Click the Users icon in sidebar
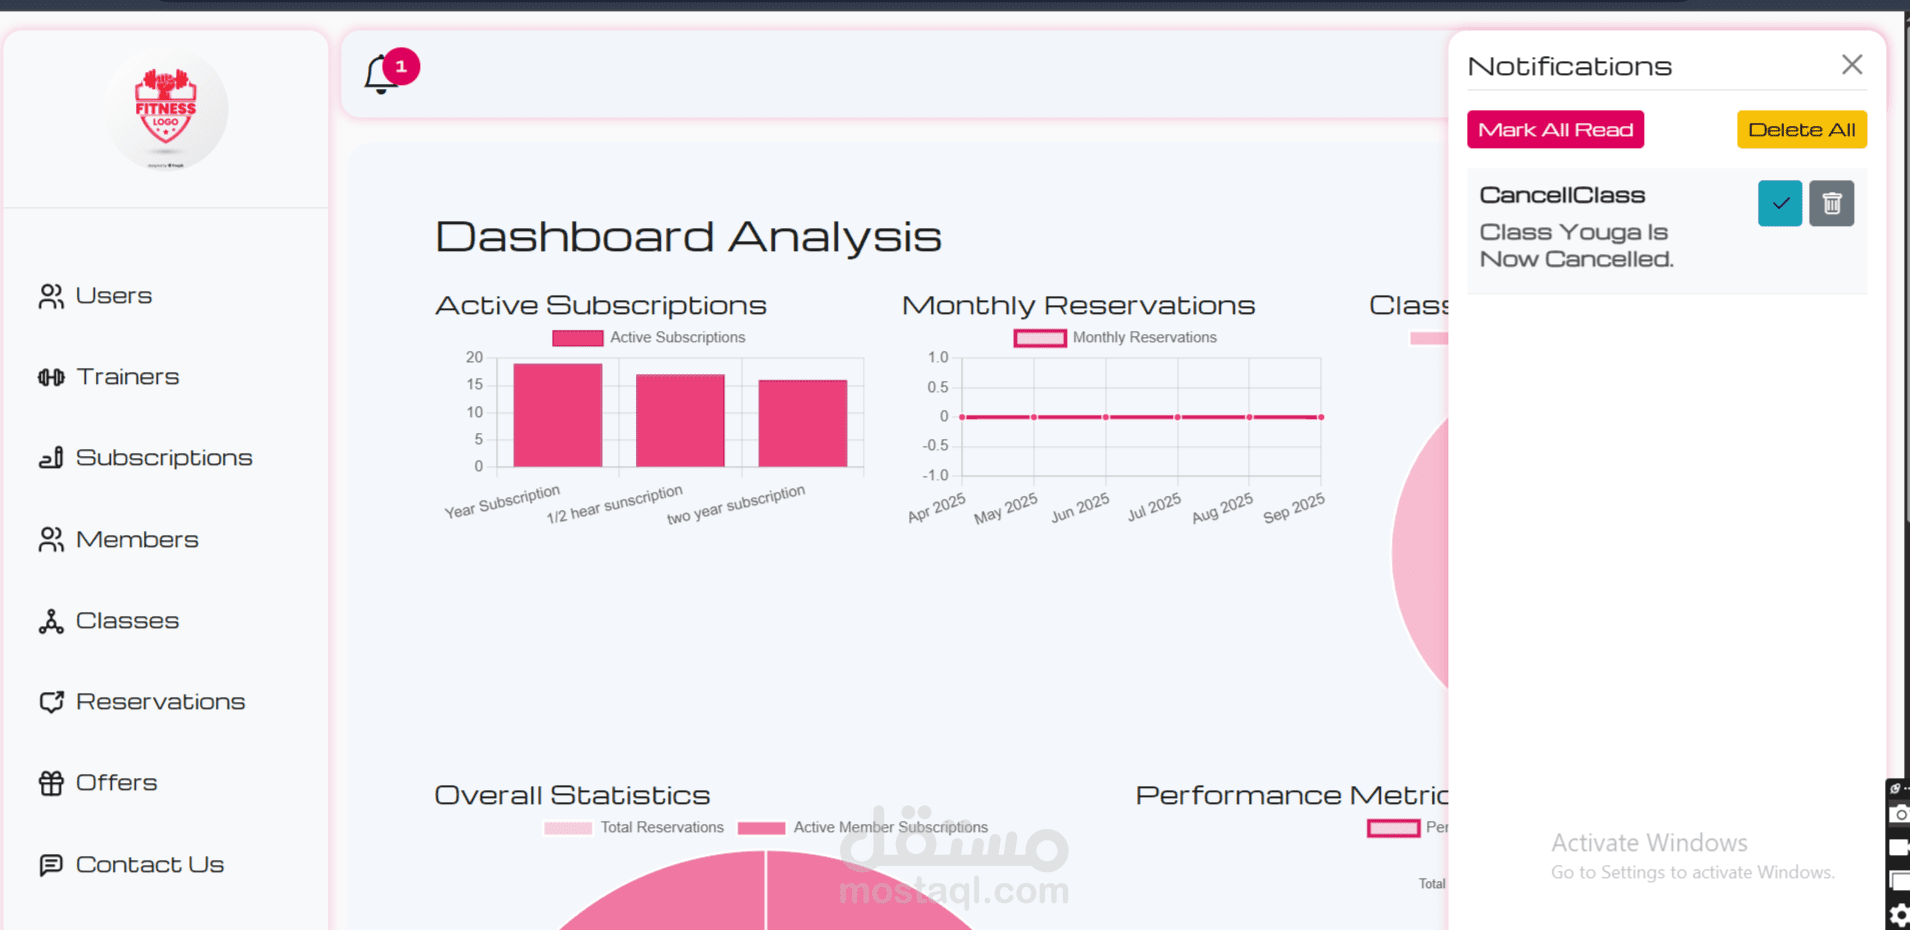This screenshot has height=930, width=1910. 51,296
